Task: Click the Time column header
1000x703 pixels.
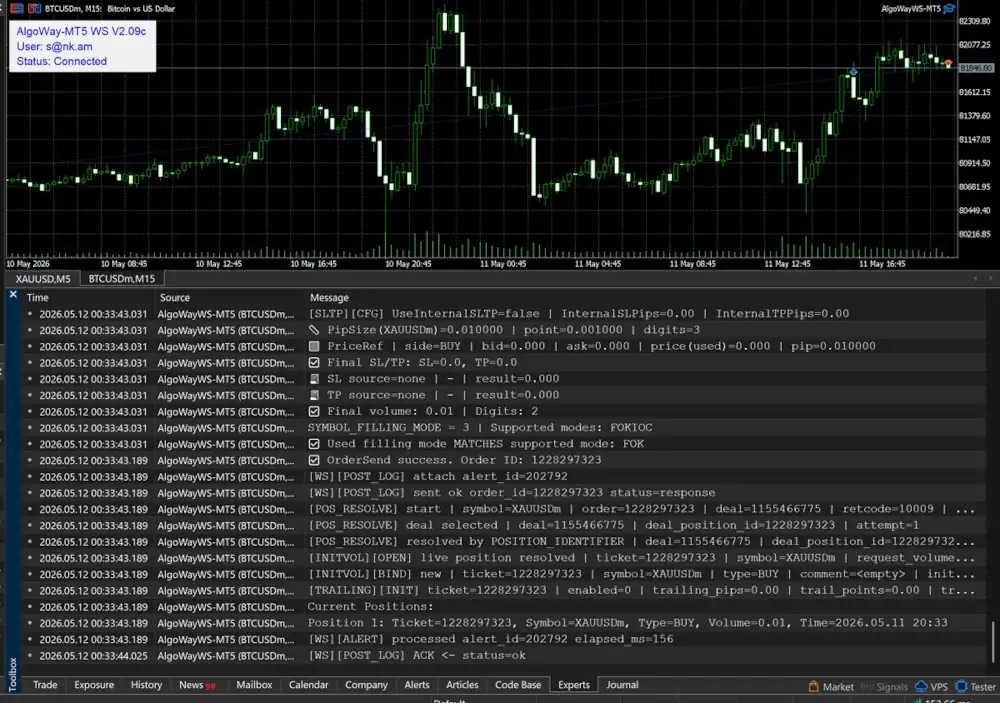Action: [x=38, y=297]
